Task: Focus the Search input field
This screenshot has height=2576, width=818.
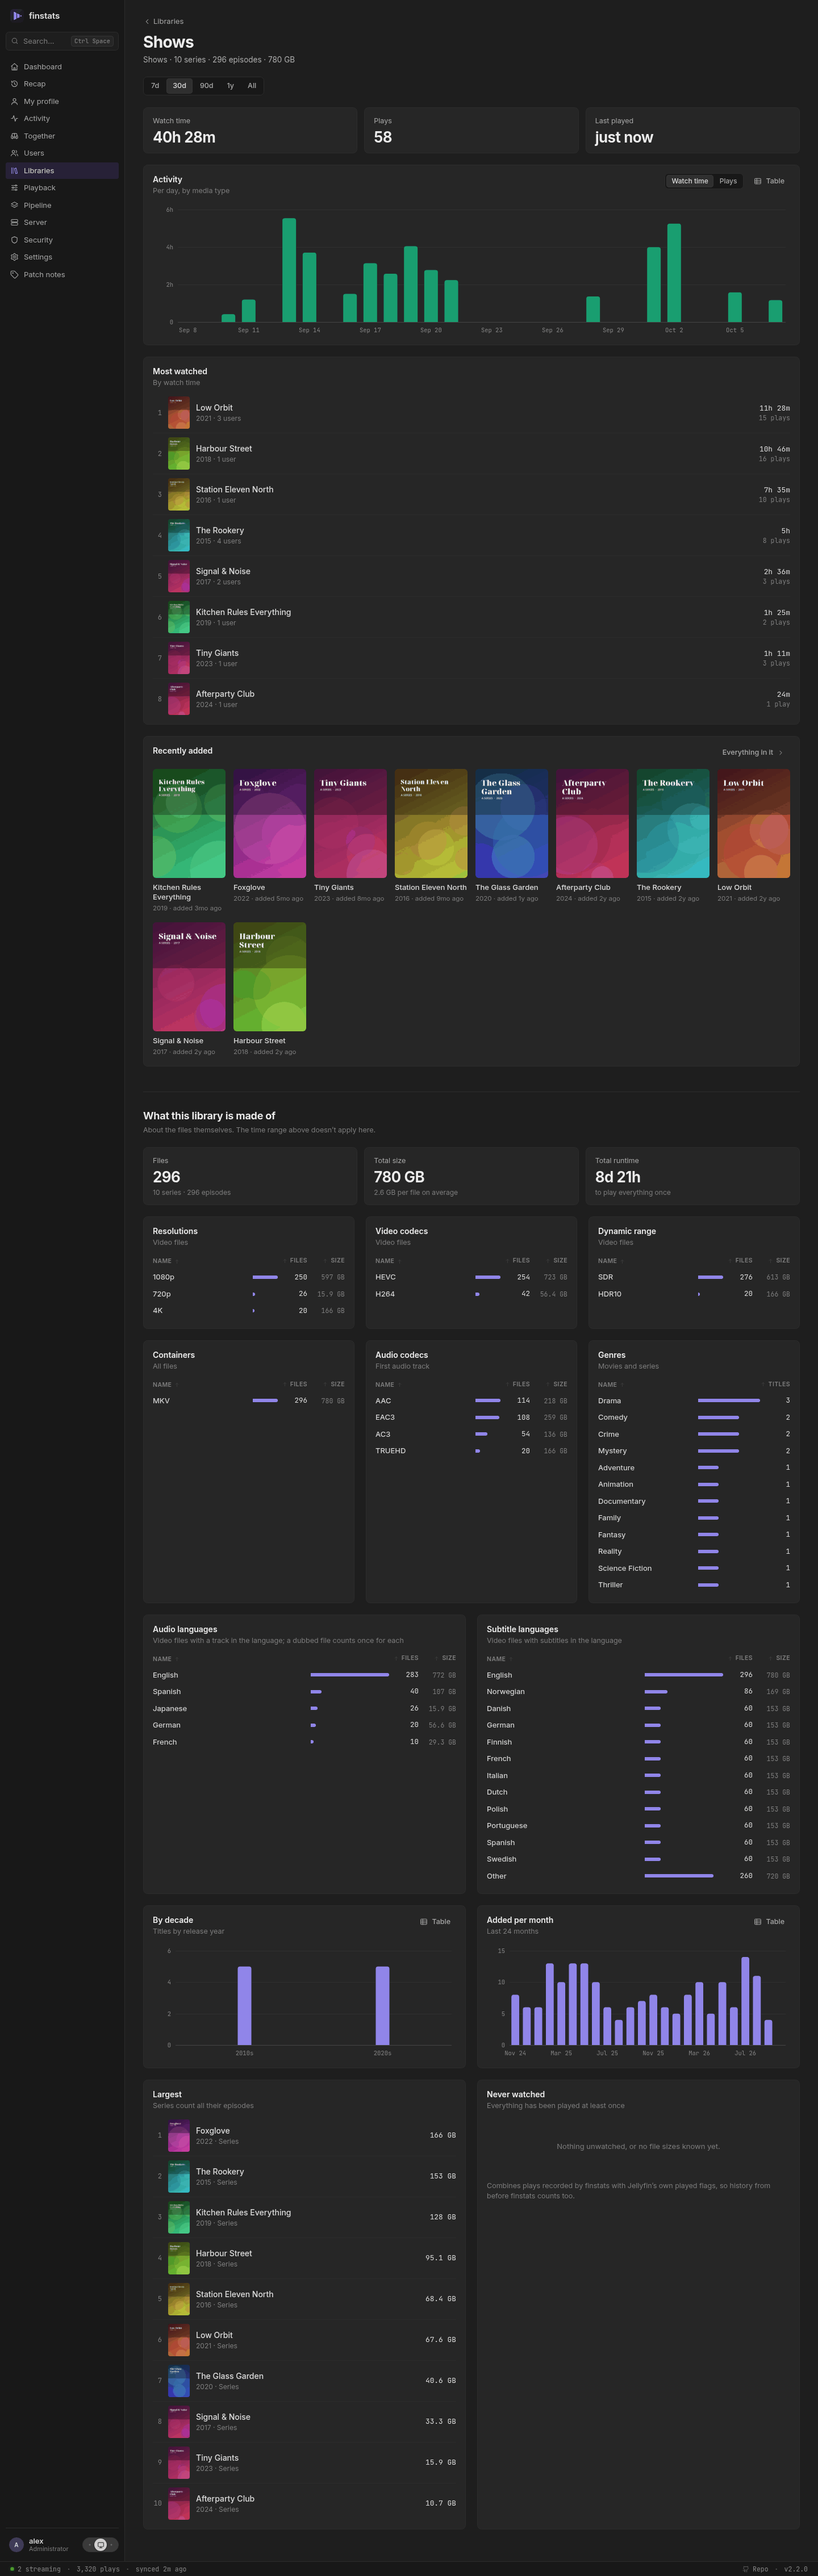Action: click(x=62, y=41)
